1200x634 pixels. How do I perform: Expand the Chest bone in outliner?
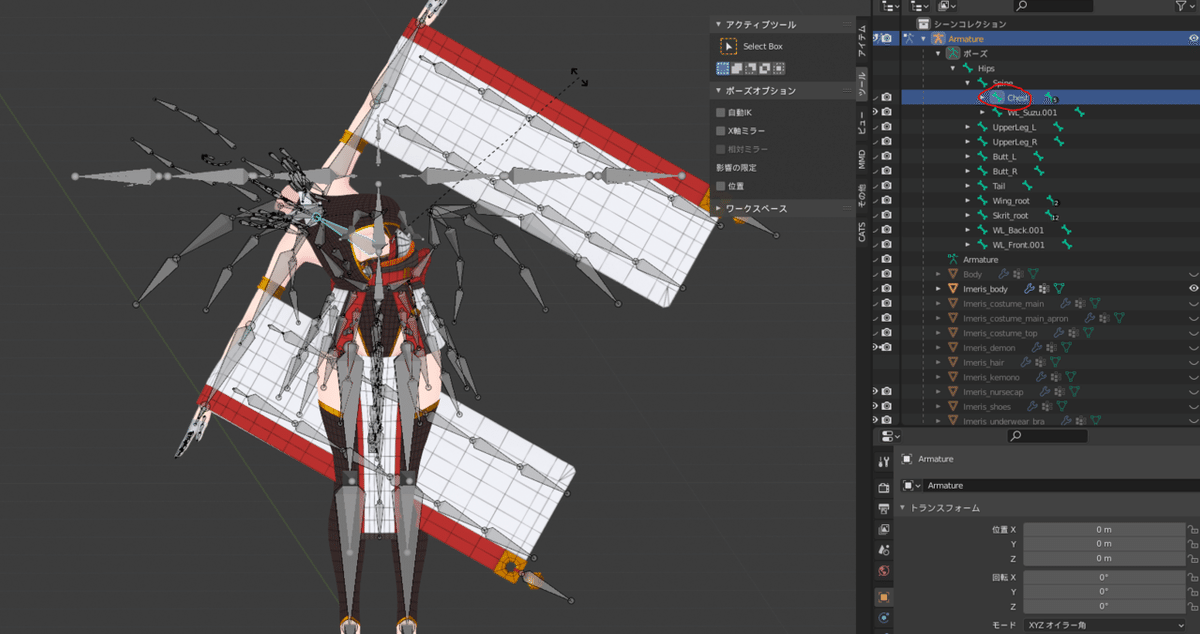pyautogui.click(x=983, y=98)
